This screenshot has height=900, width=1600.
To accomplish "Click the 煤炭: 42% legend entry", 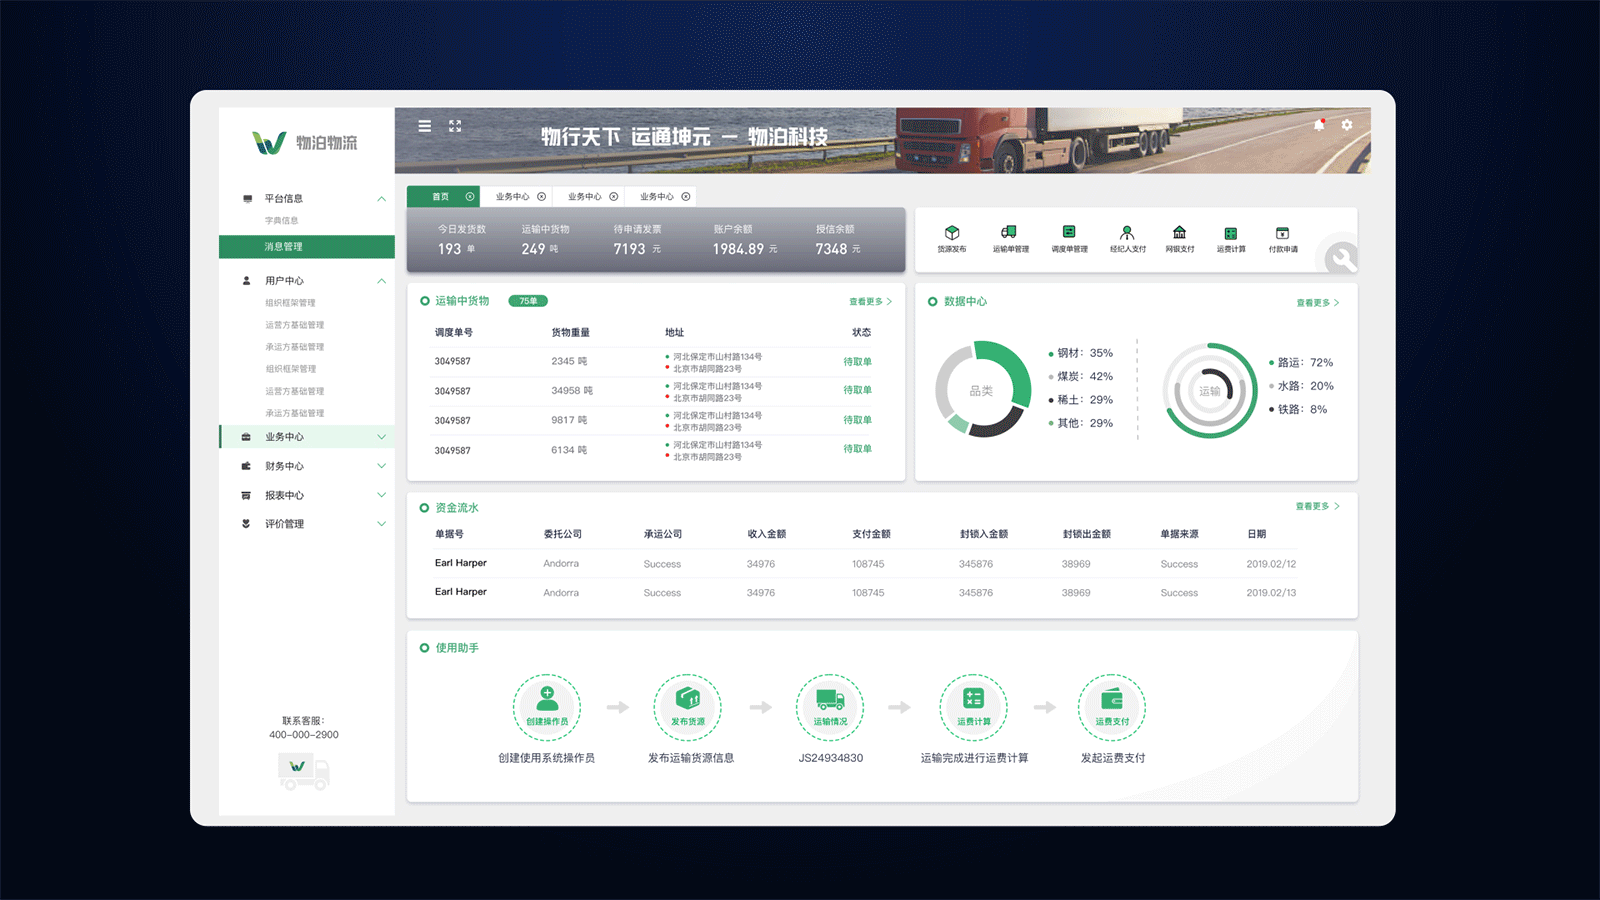I will click(1080, 376).
